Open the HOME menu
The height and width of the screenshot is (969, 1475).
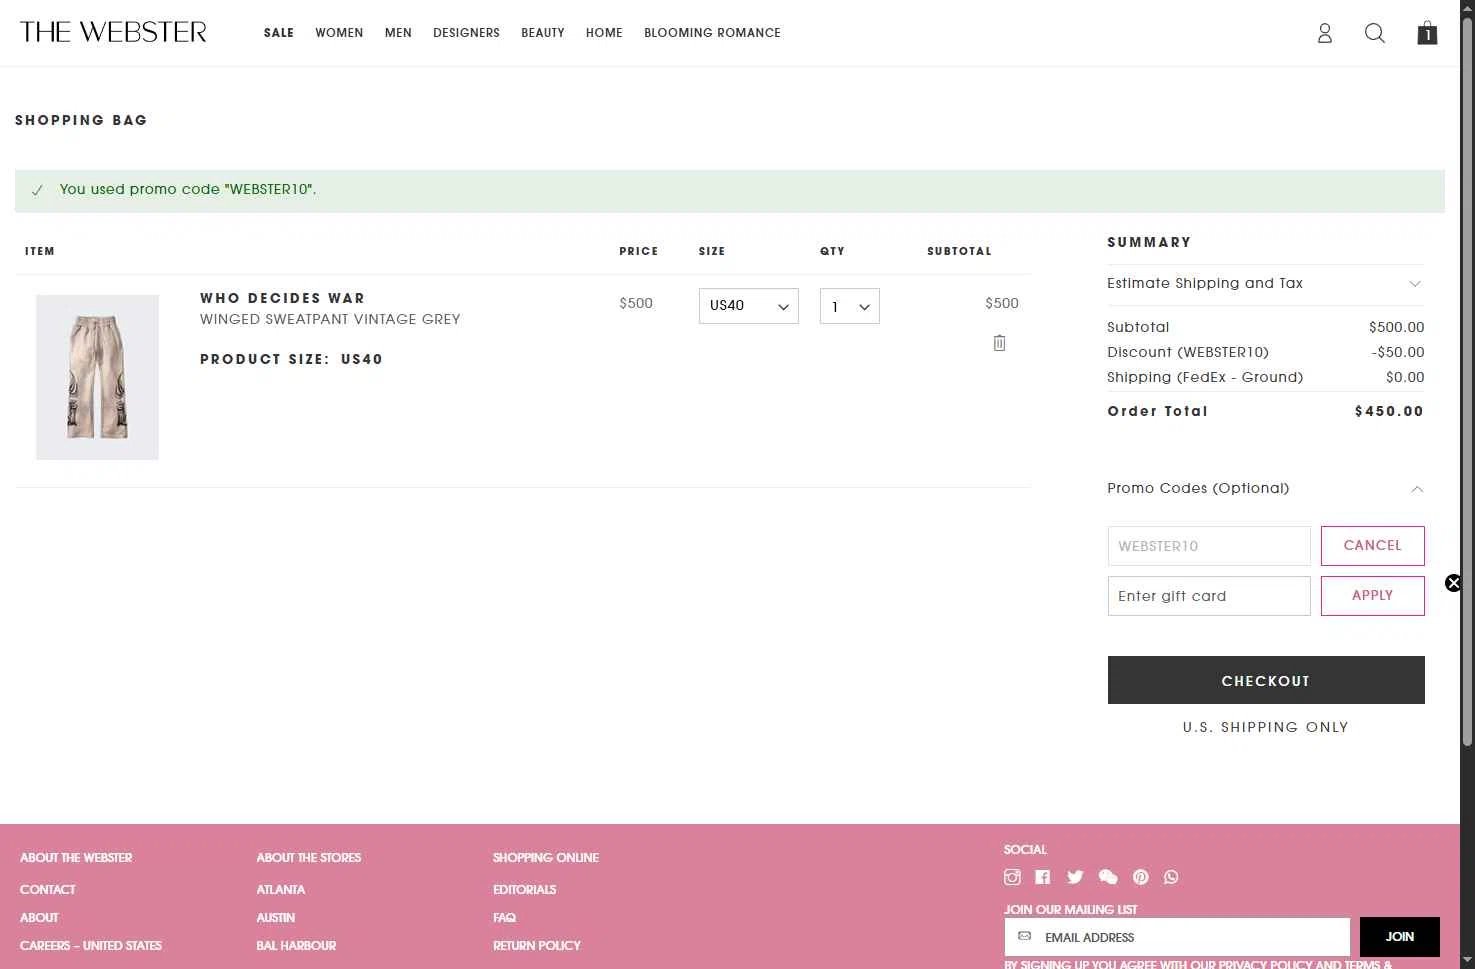pyautogui.click(x=604, y=33)
